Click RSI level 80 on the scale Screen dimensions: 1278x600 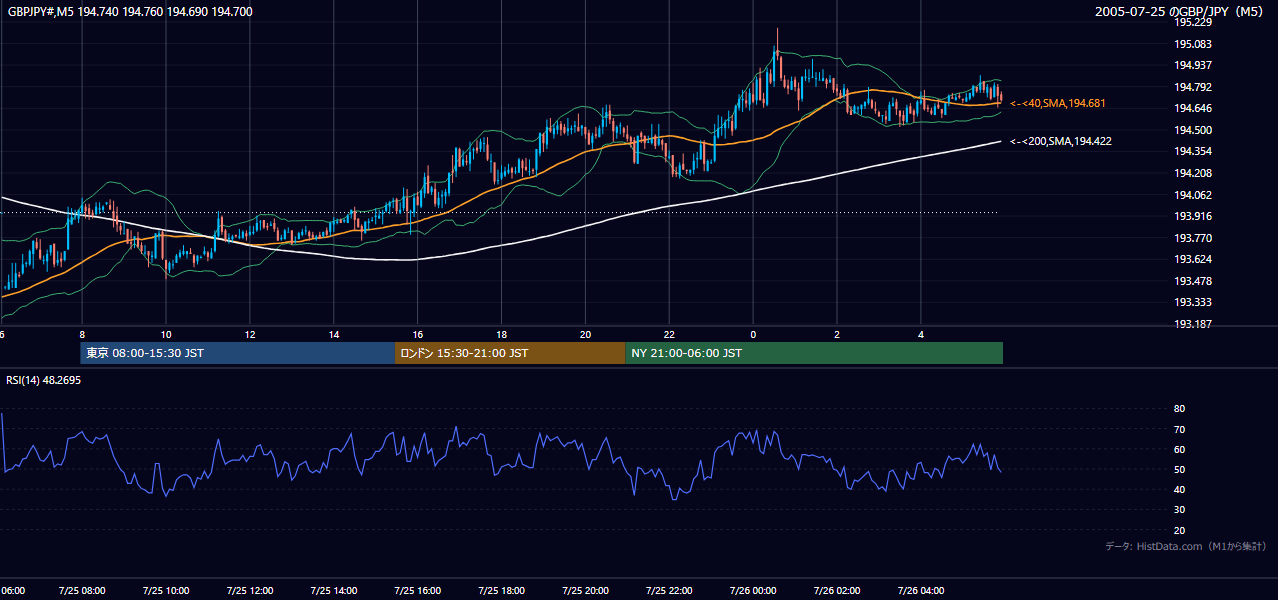(1179, 409)
